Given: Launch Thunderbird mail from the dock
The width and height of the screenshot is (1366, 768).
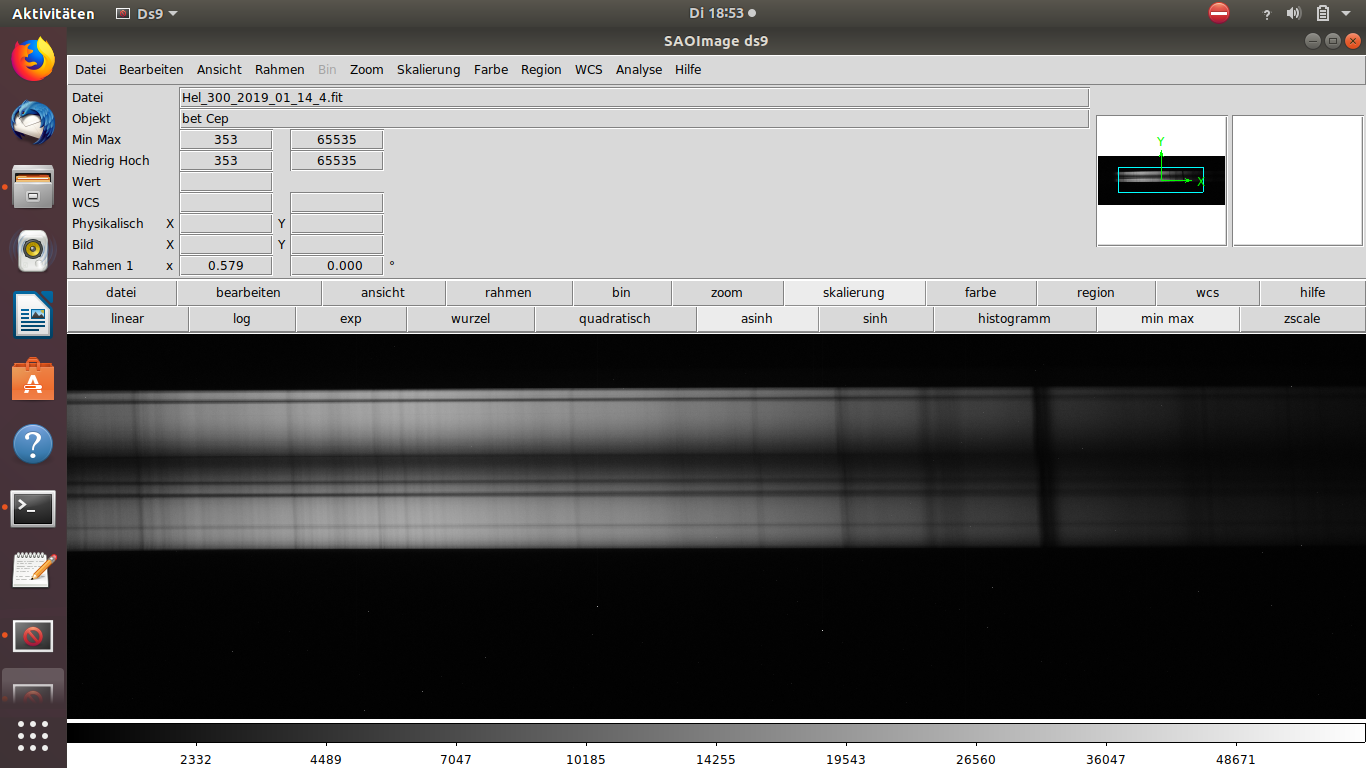Looking at the screenshot, I should tap(33, 123).
